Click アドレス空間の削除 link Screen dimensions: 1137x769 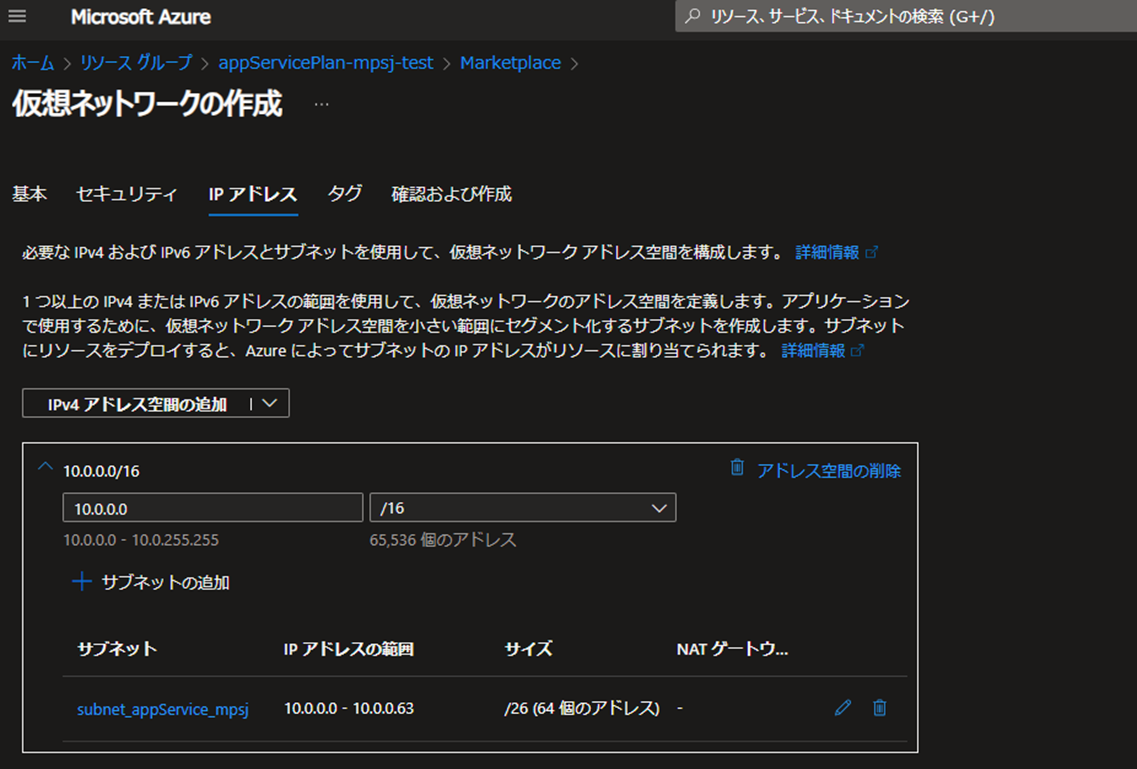pyautogui.click(x=829, y=471)
